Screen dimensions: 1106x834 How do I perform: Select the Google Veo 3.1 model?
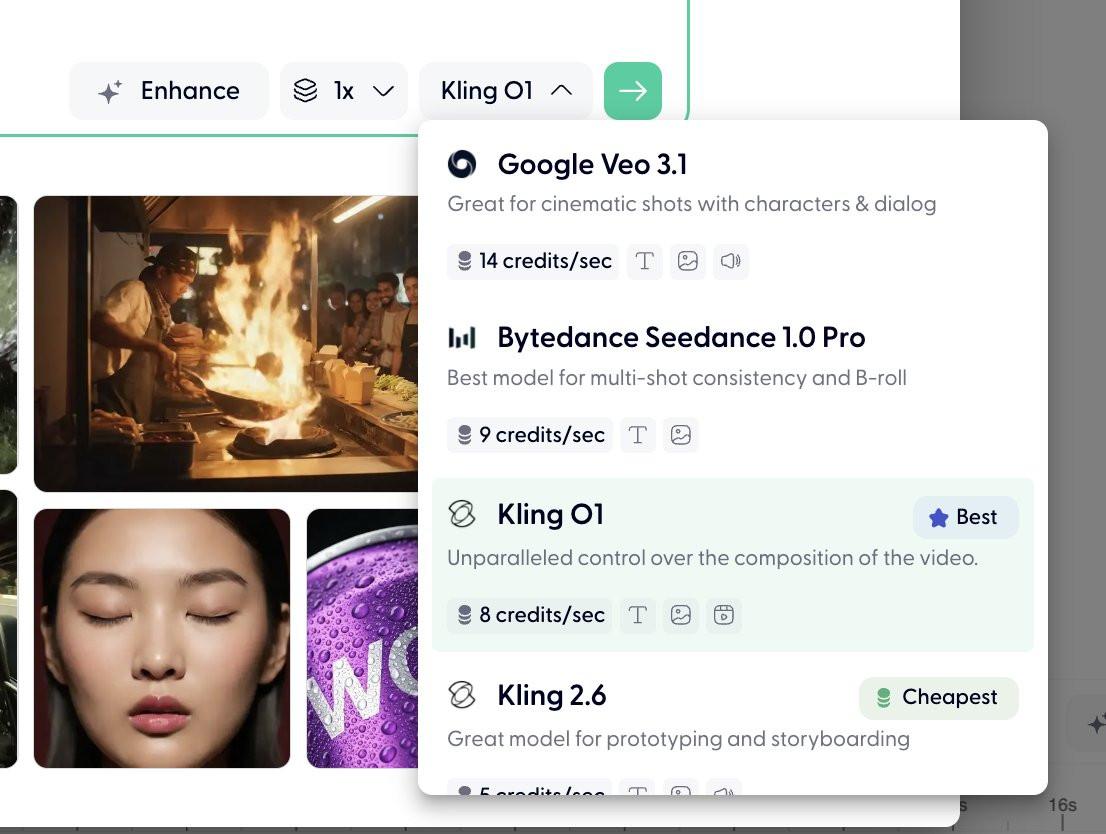click(x=733, y=217)
